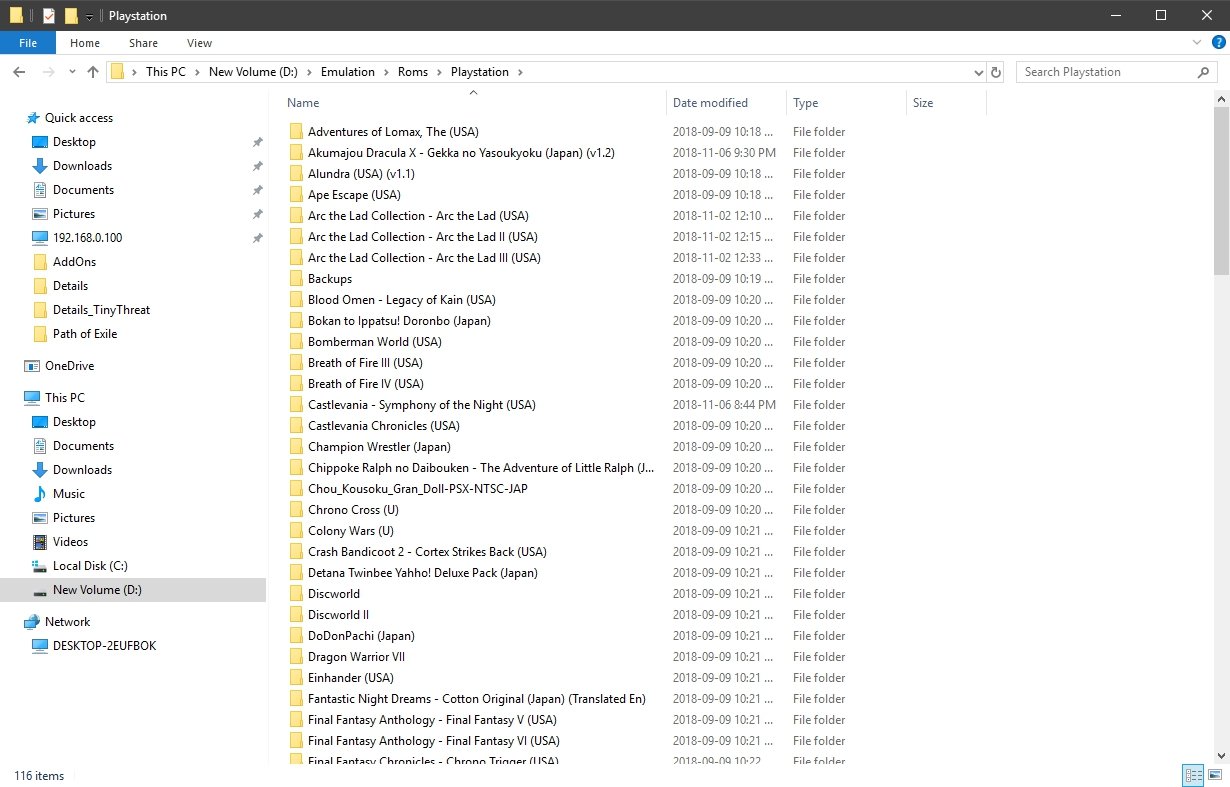
Task: Switch to Details view in status bar
Action: [x=1193, y=775]
